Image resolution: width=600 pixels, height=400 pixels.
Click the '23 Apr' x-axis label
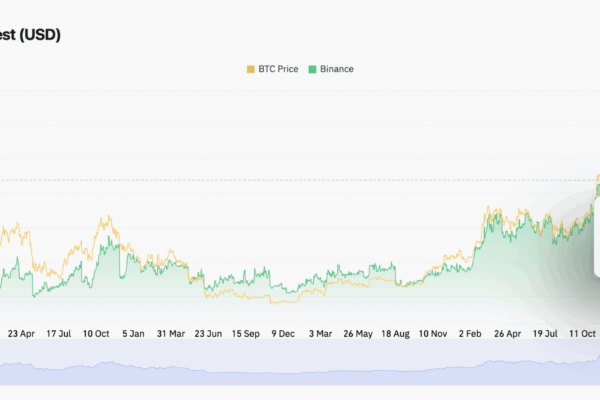21,332
